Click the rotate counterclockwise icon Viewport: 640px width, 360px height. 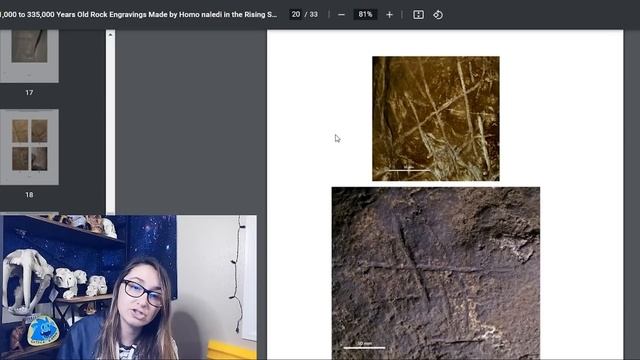click(x=438, y=15)
